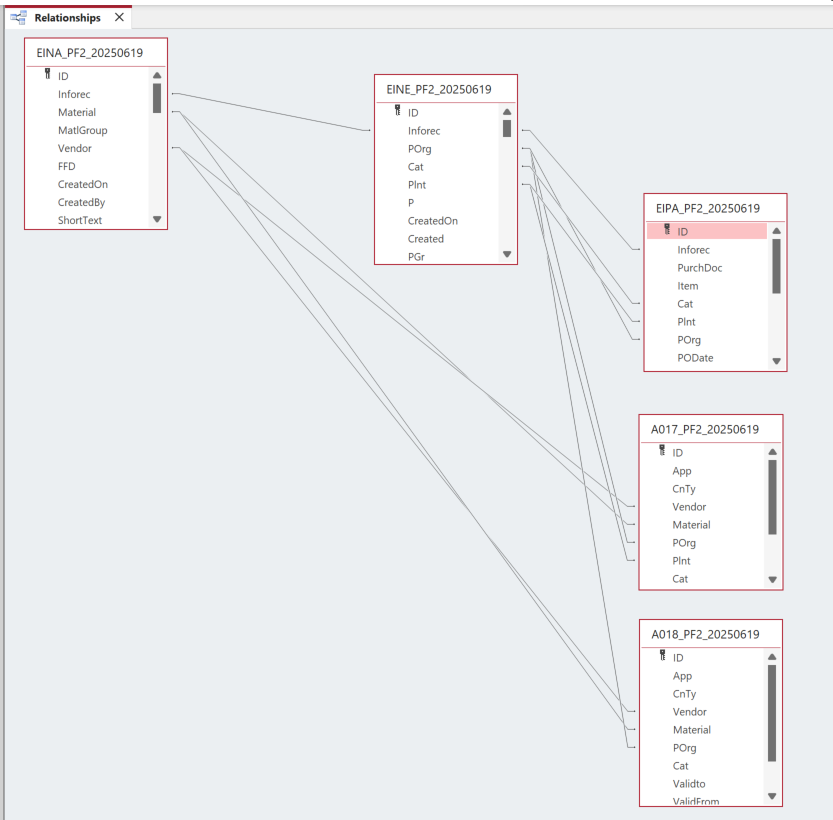Select PurchDoc field in EIPA_PF2_20250619
Image resolution: width=833 pixels, height=820 pixels.
[x=699, y=268]
